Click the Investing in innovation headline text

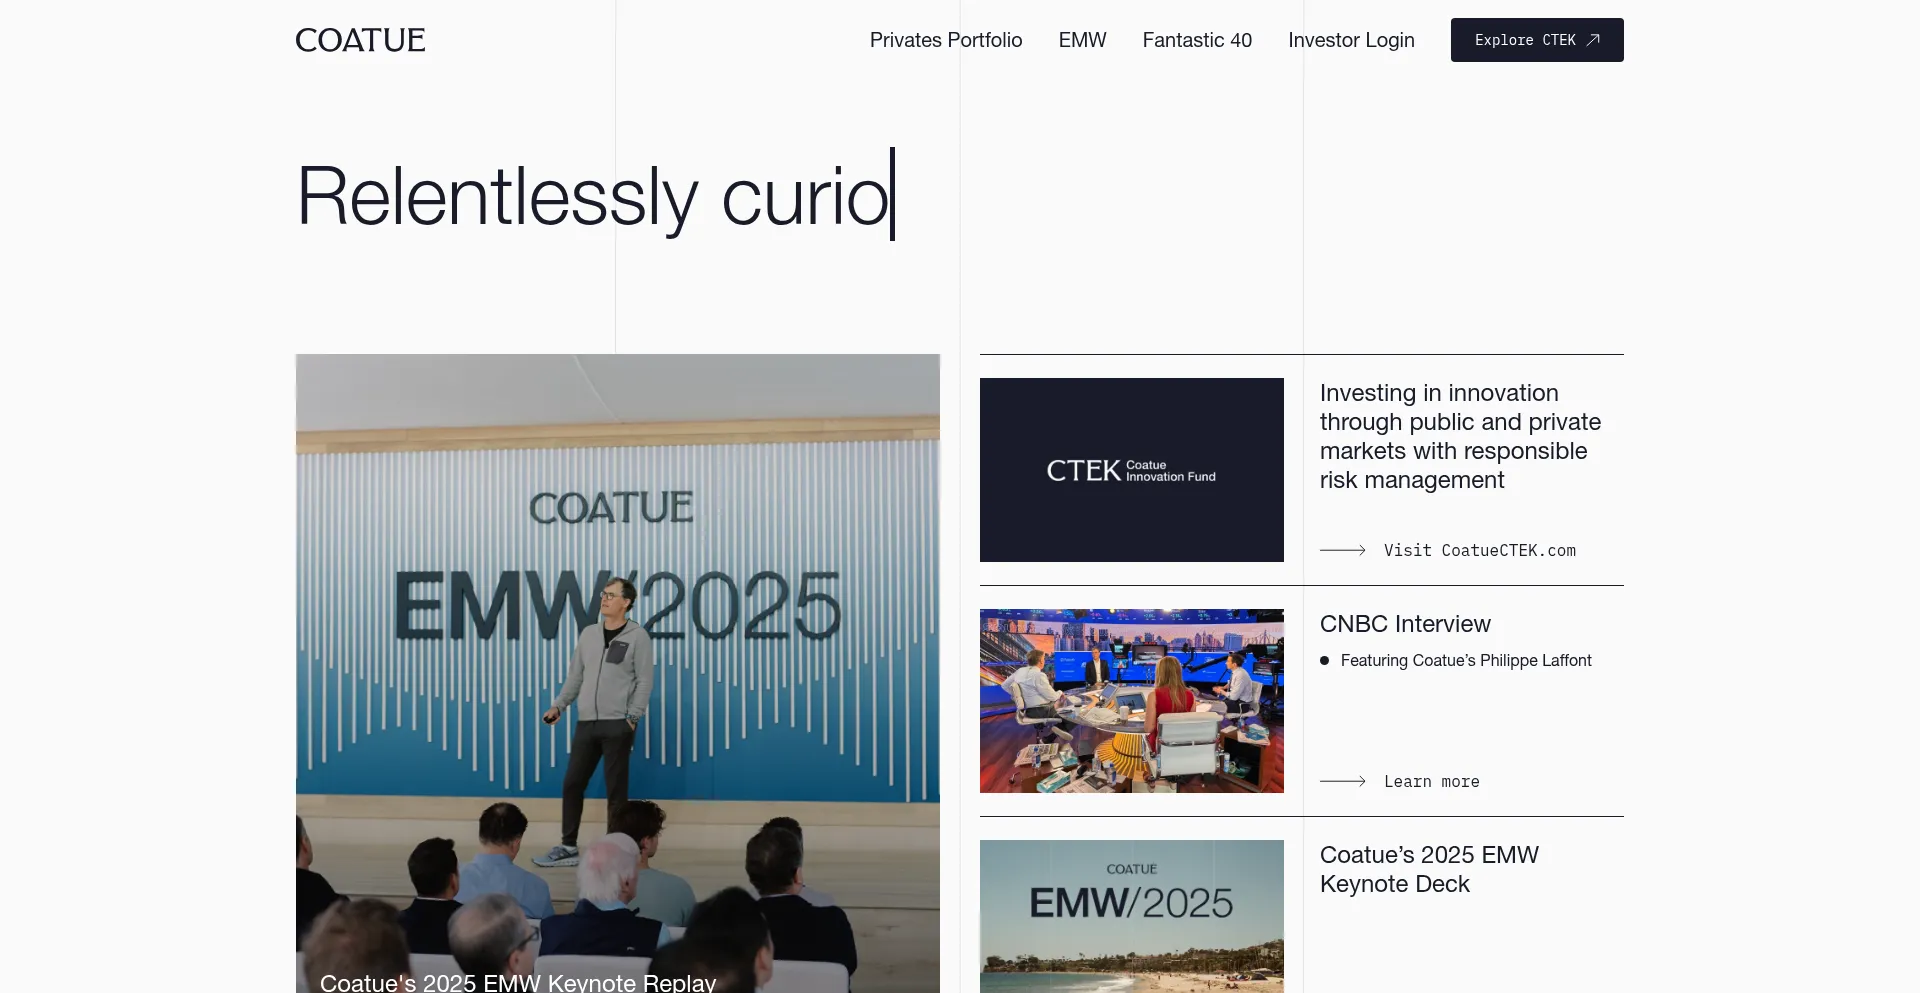(1459, 436)
